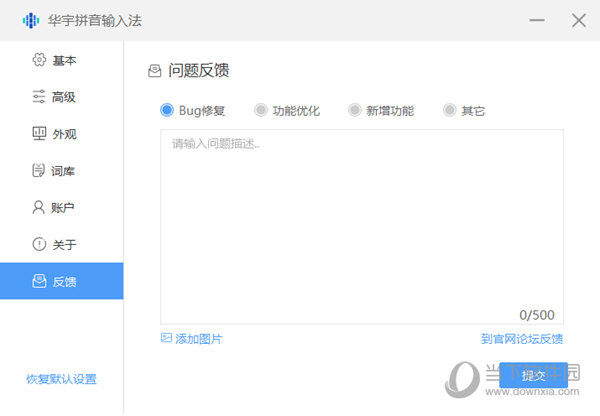Click into the 请输入问题描述 text area
This screenshot has height=416, width=600.
pos(362,227)
